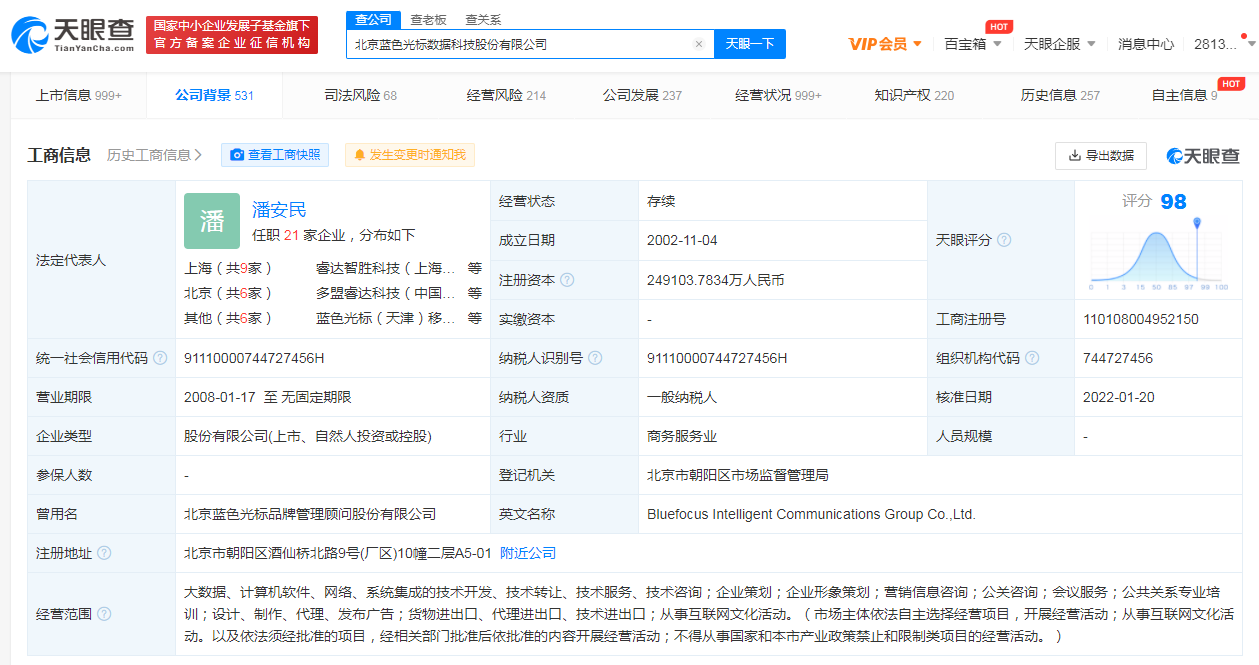Open 睿达智胜科技（上海… company link
Viewport: 1259px width, 665px height.
click(x=387, y=268)
